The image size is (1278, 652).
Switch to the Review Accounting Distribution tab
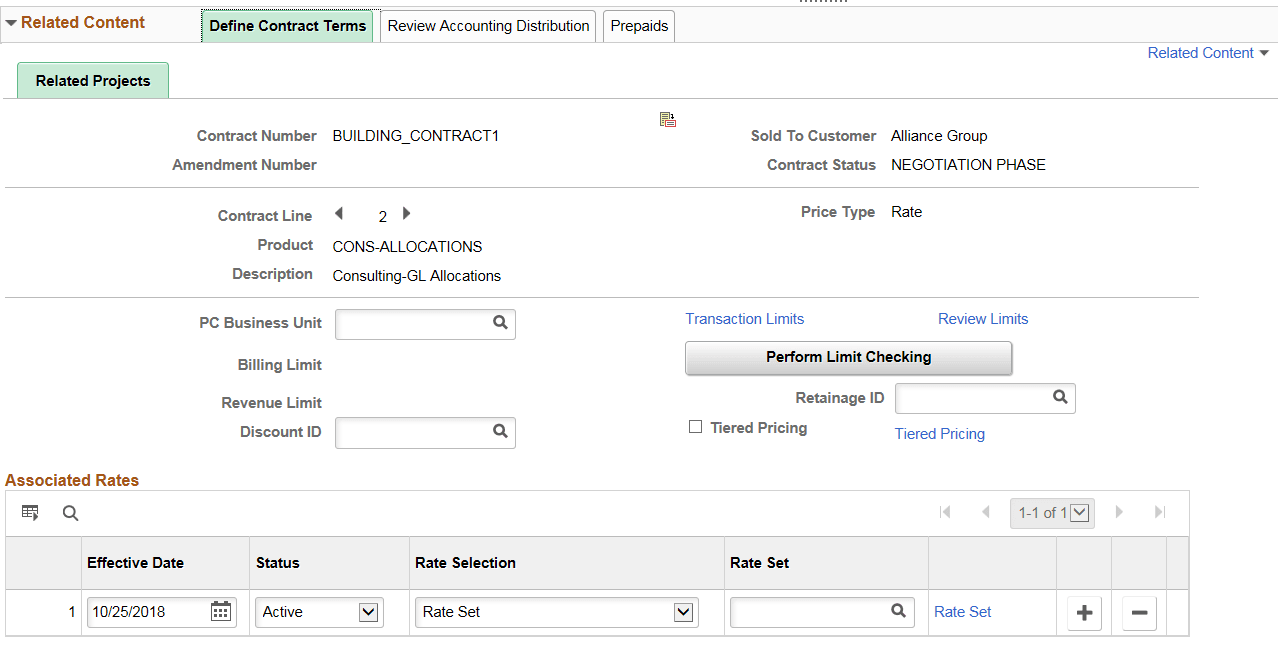tap(487, 26)
